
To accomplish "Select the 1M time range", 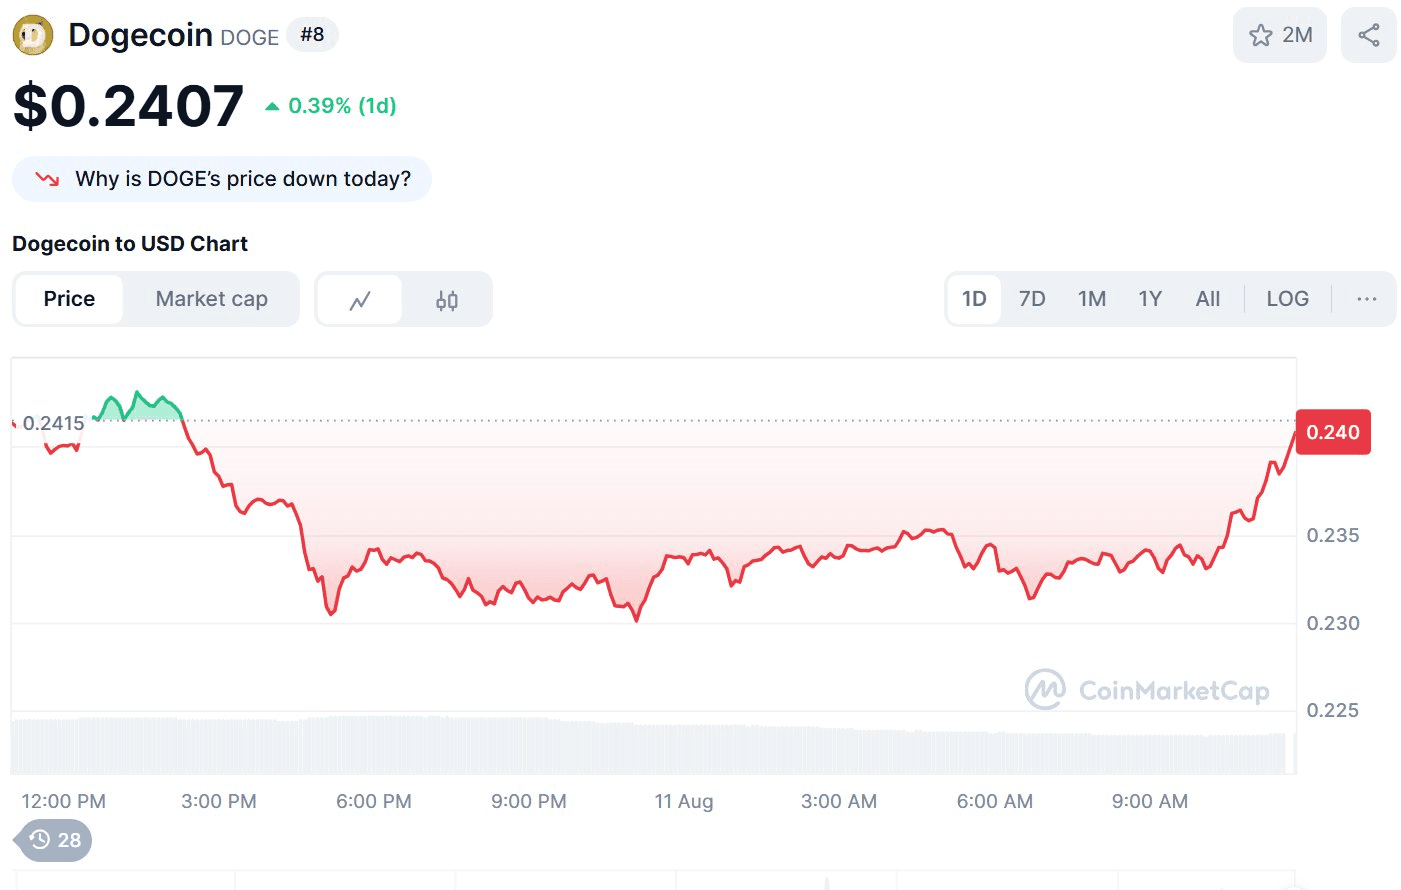I will tap(1092, 299).
